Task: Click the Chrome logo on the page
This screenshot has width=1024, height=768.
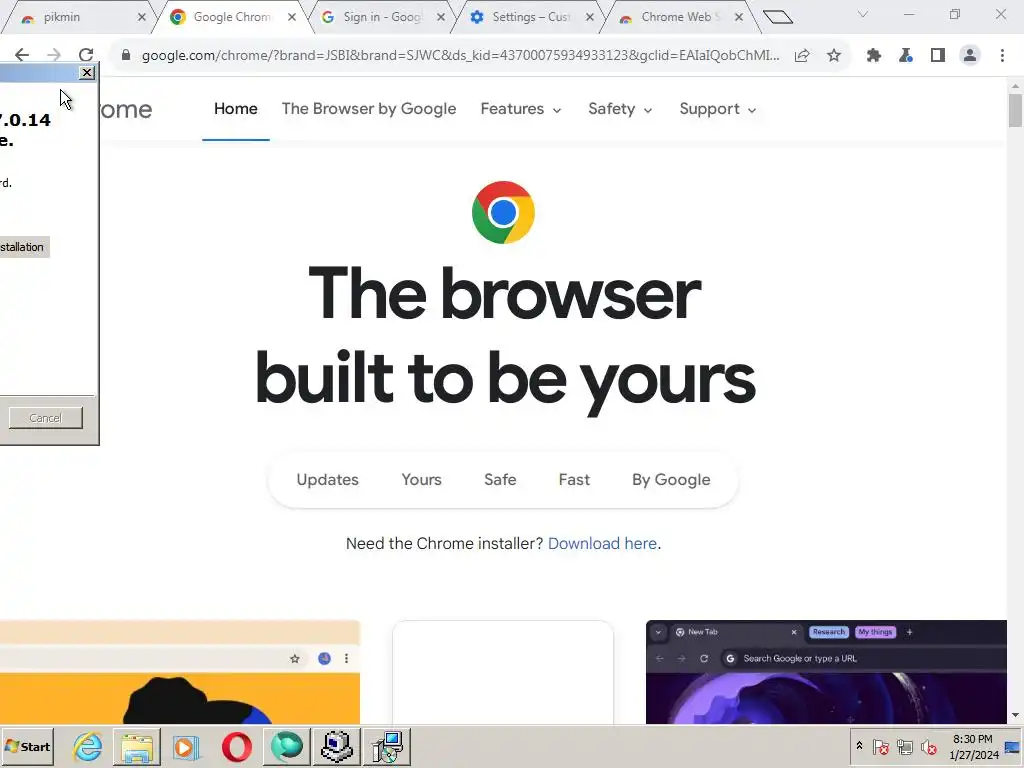Action: coord(503,212)
